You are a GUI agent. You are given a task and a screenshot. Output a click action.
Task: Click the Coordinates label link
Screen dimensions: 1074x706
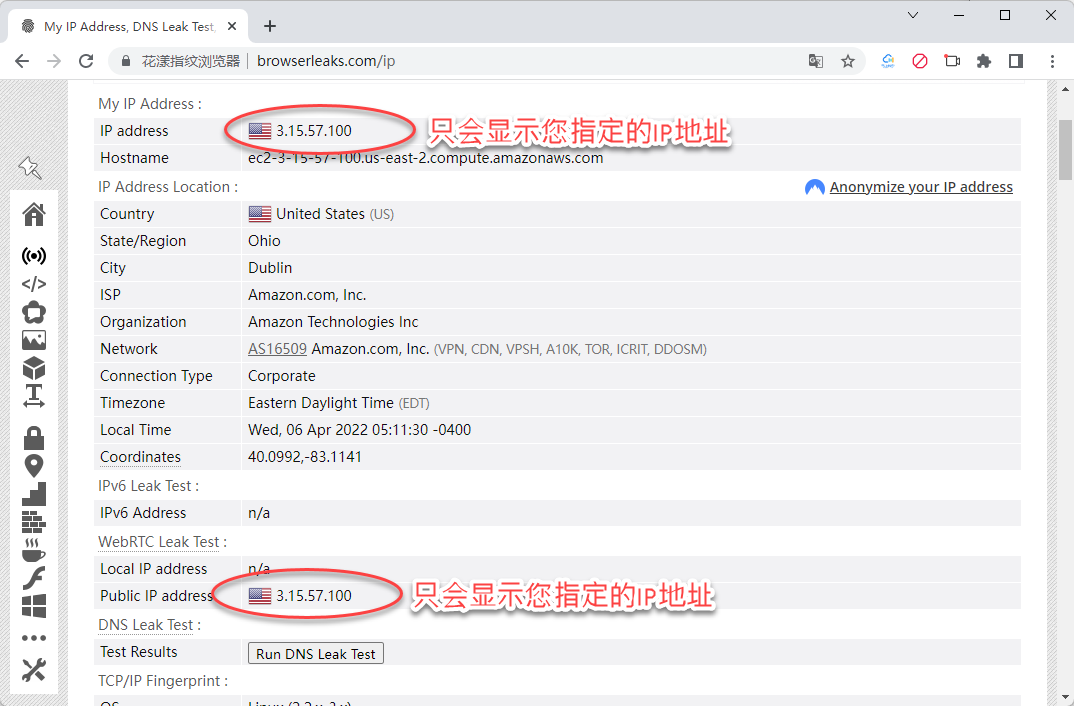coord(140,457)
